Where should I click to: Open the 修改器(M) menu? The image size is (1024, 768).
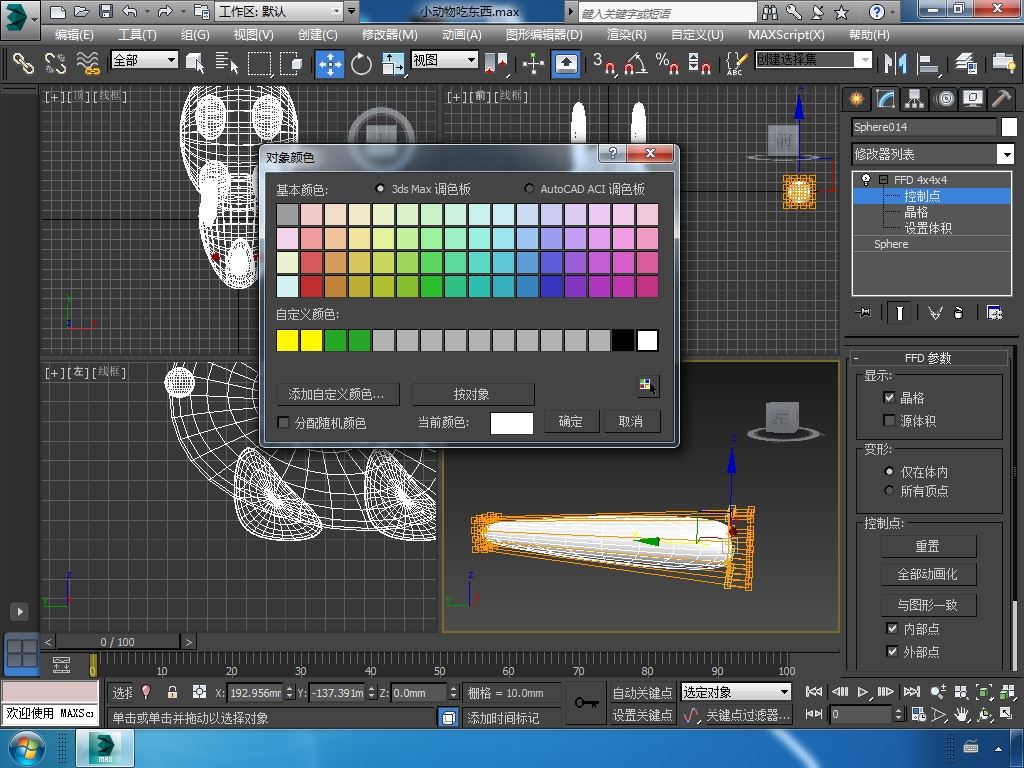pyautogui.click(x=390, y=35)
